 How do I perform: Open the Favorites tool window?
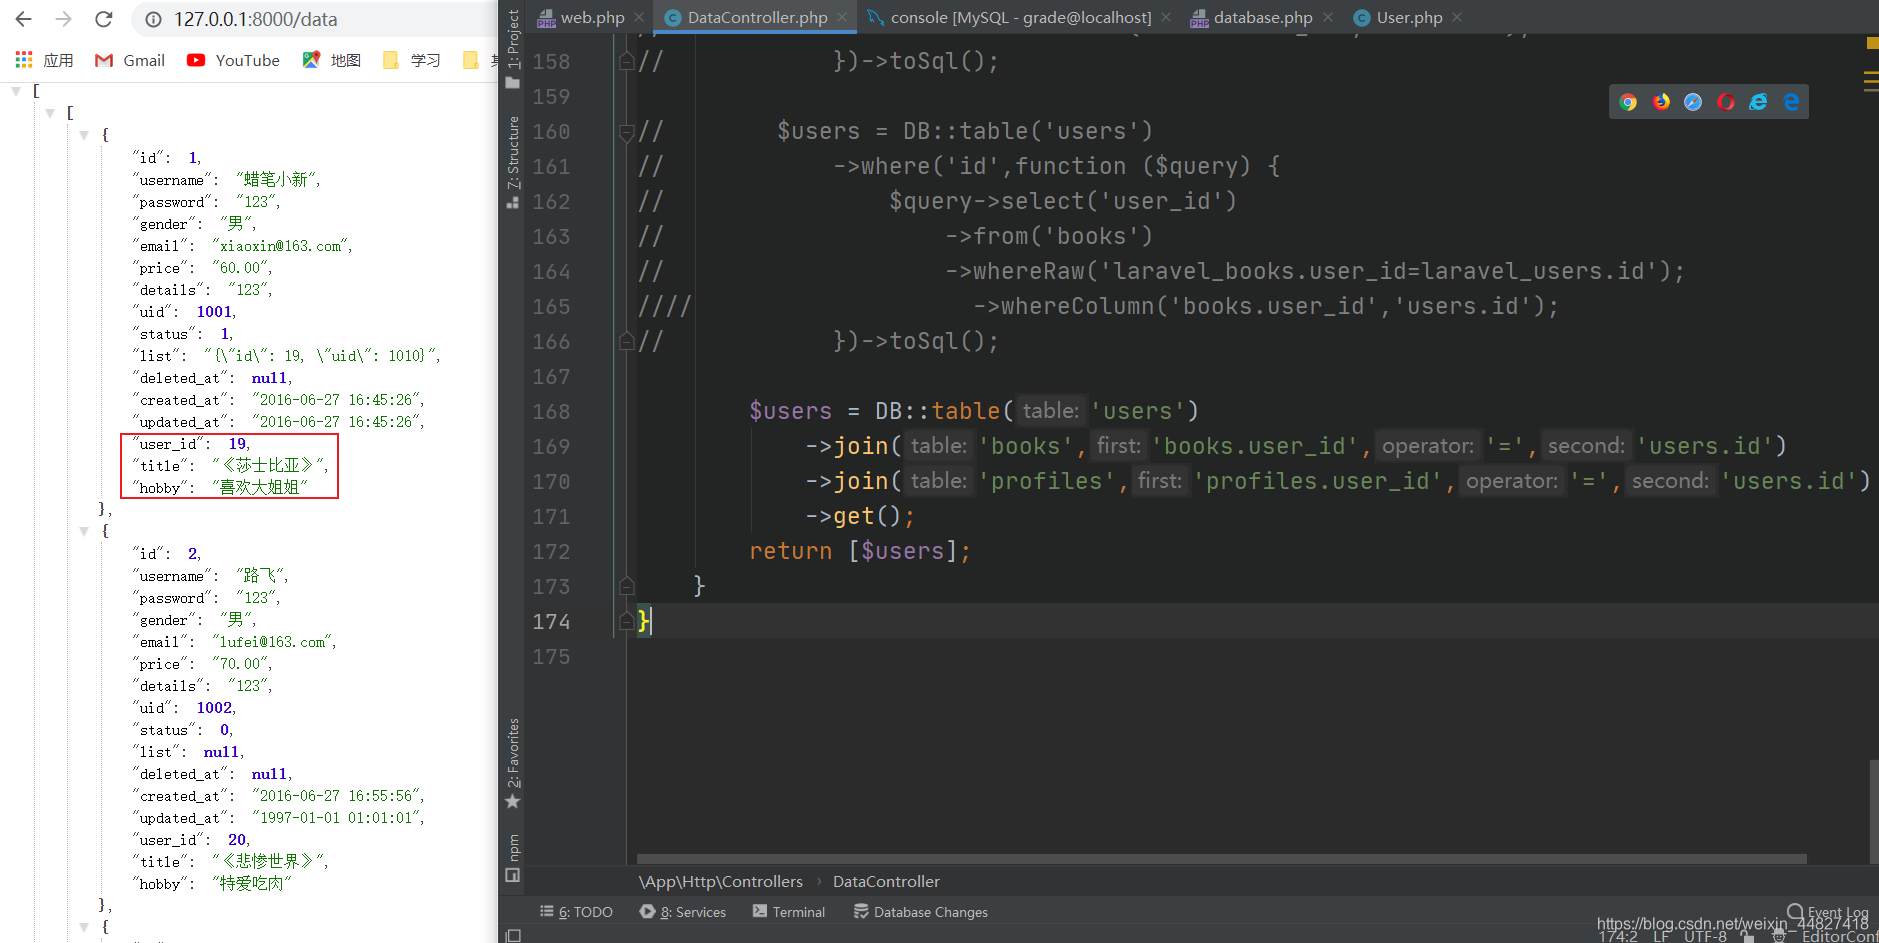512,763
